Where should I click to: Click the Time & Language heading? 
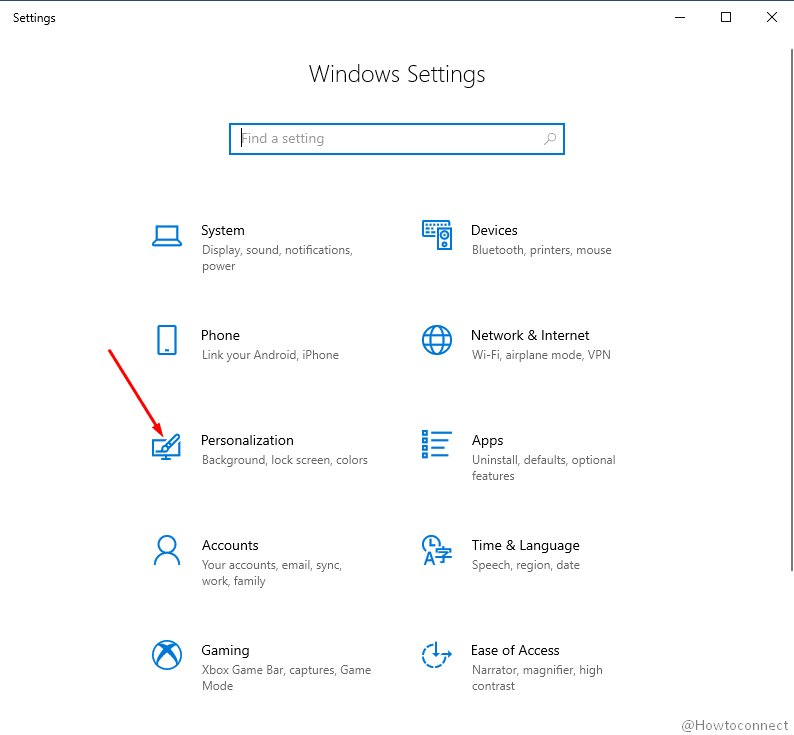(526, 546)
